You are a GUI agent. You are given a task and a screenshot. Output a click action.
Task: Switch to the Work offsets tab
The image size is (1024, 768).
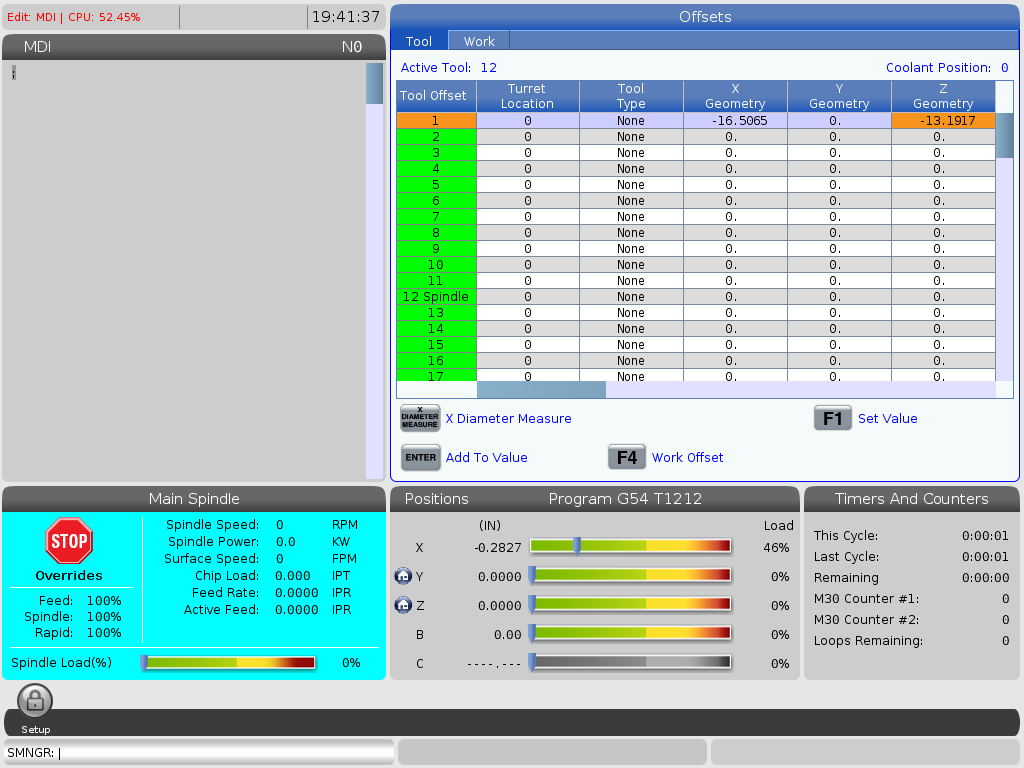[x=479, y=41]
